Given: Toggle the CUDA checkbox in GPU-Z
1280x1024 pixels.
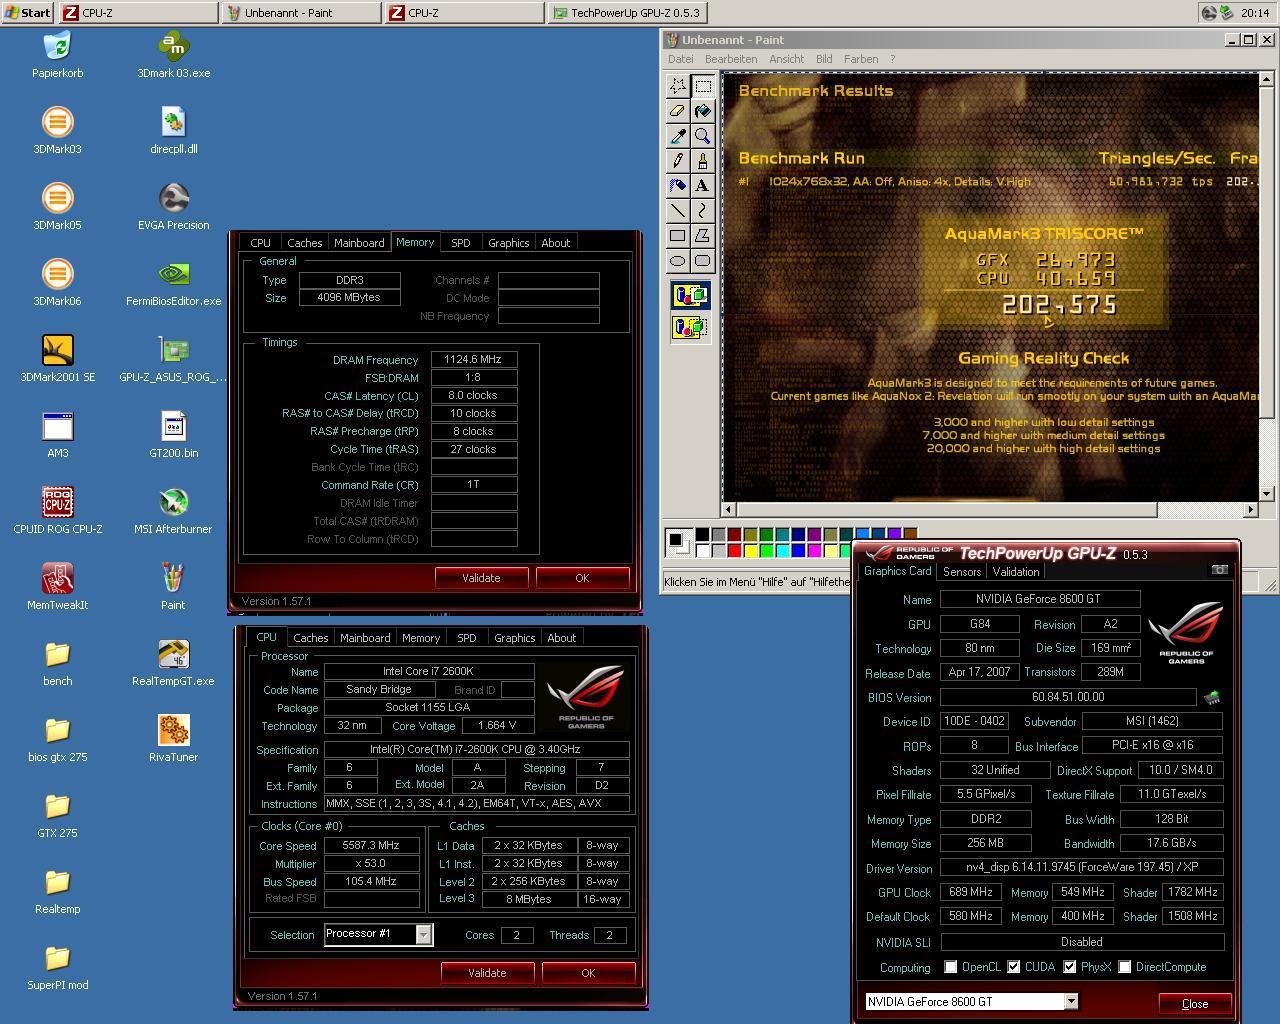Looking at the screenshot, I should [1014, 967].
